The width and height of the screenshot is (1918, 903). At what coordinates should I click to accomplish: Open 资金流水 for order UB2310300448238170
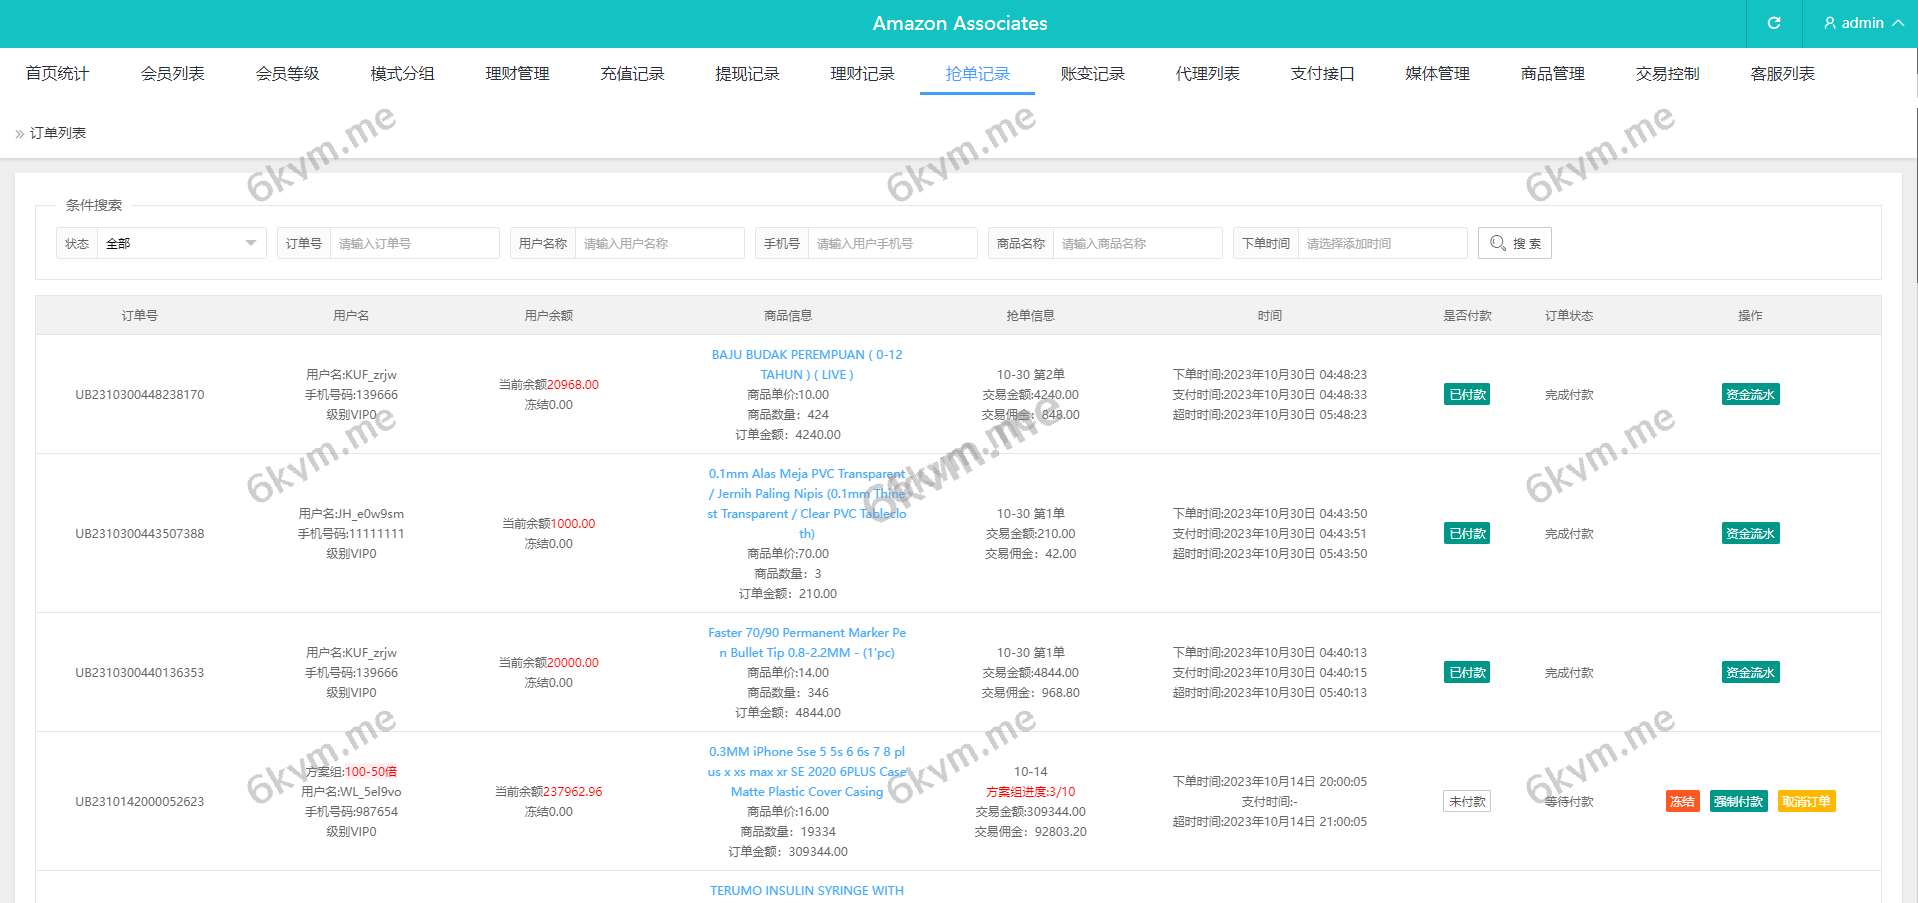1750,394
